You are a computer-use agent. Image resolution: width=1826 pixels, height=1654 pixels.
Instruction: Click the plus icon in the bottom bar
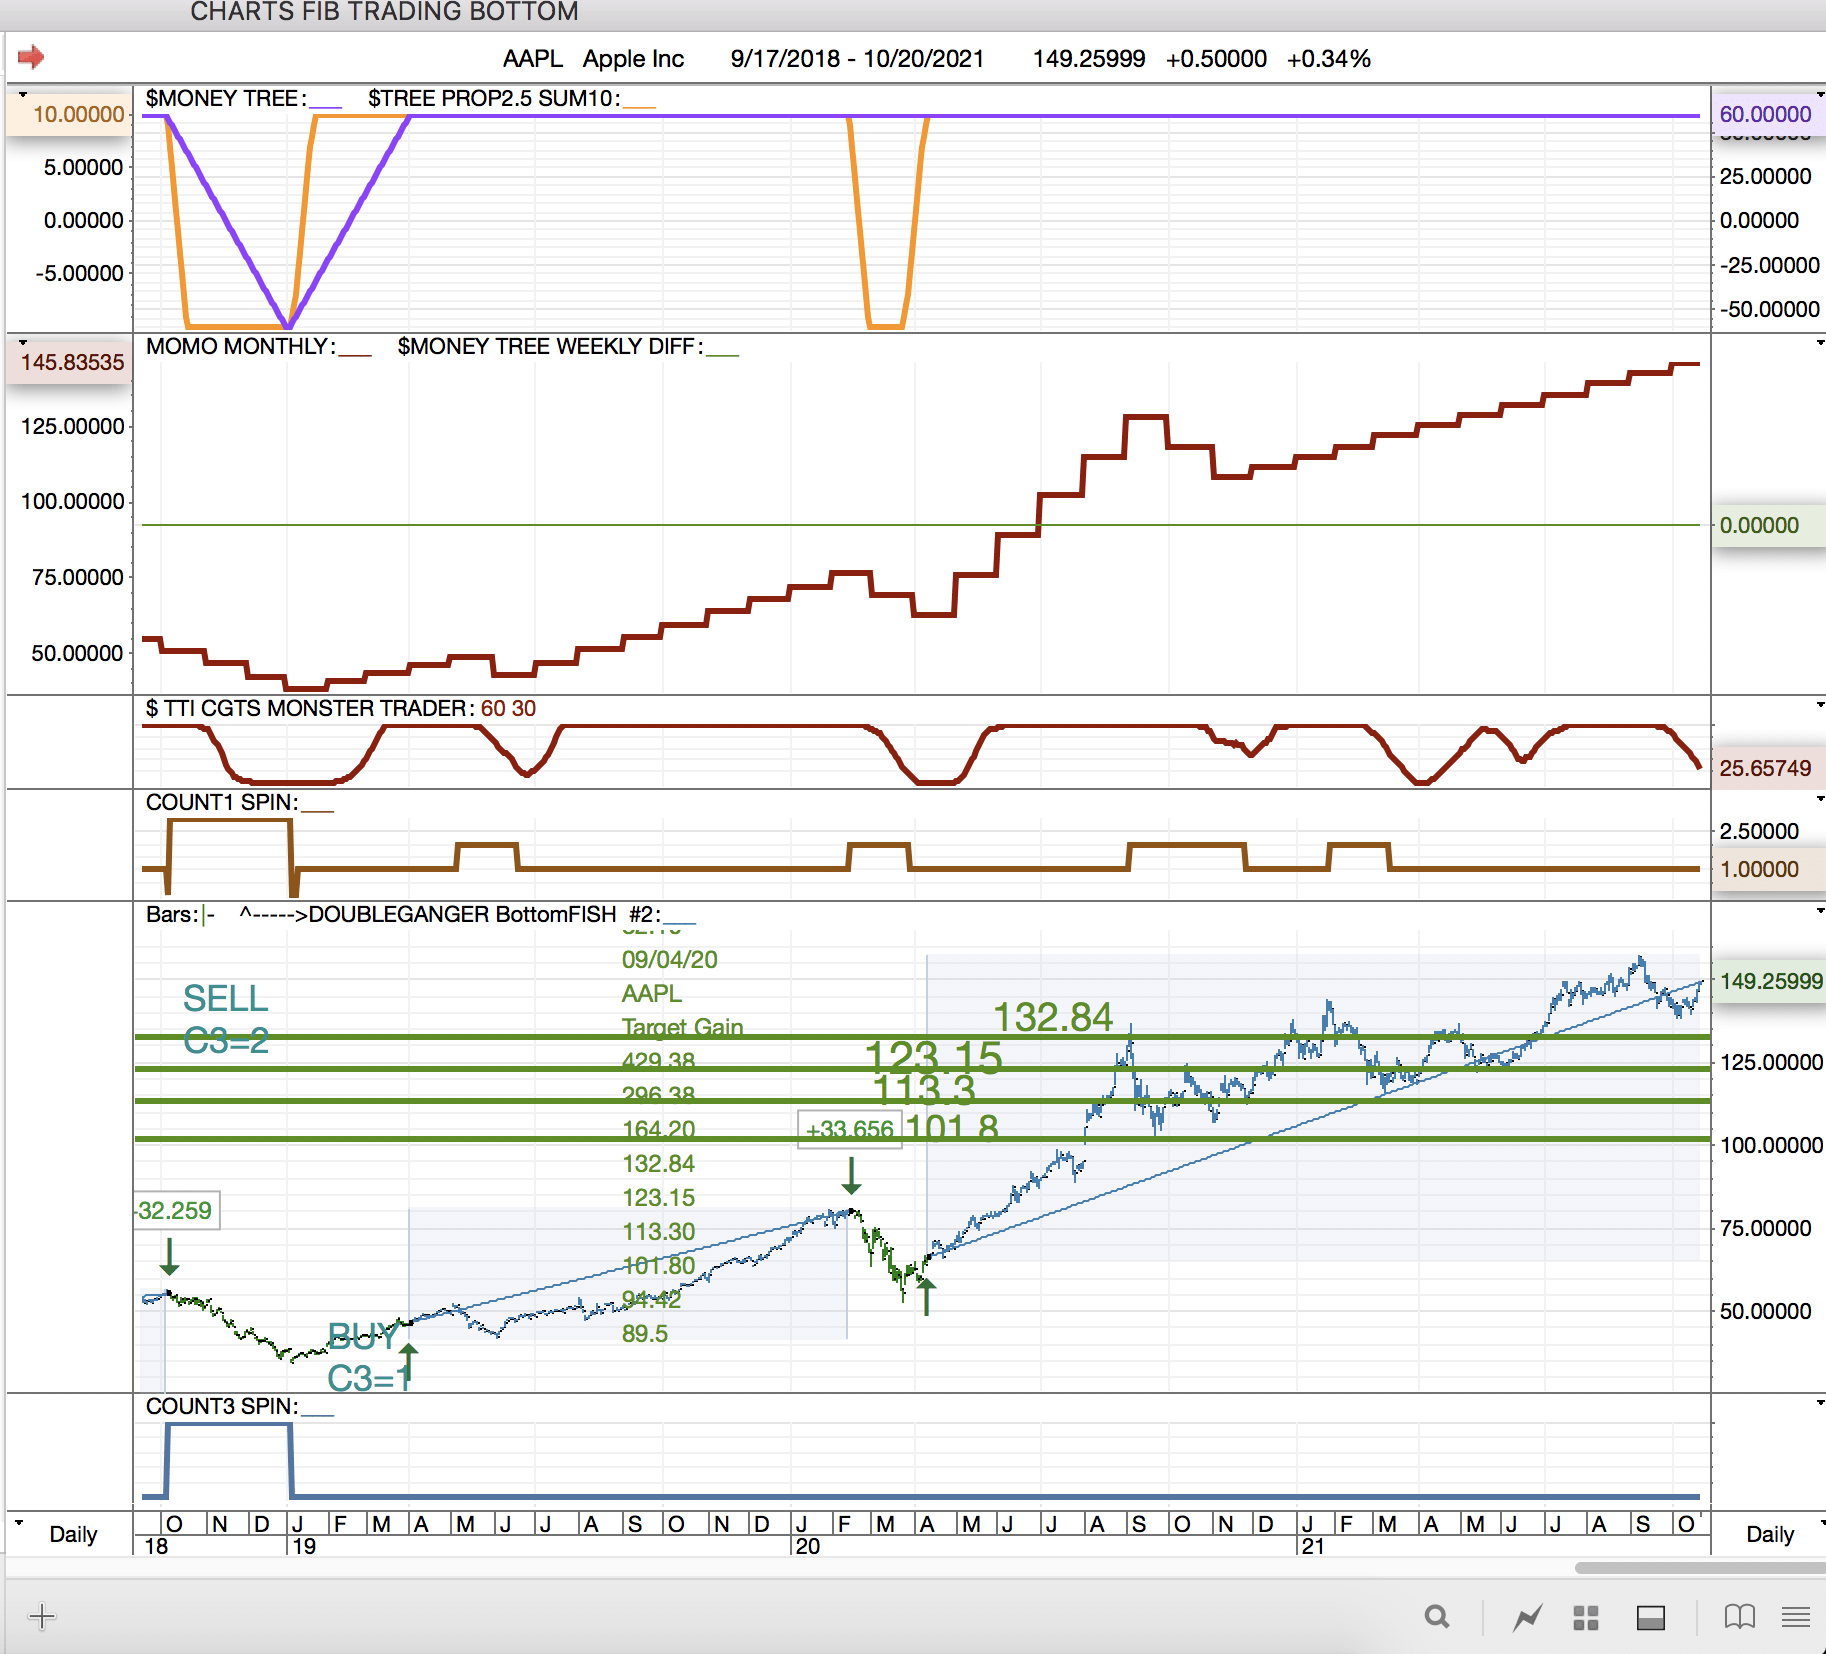[x=42, y=1616]
